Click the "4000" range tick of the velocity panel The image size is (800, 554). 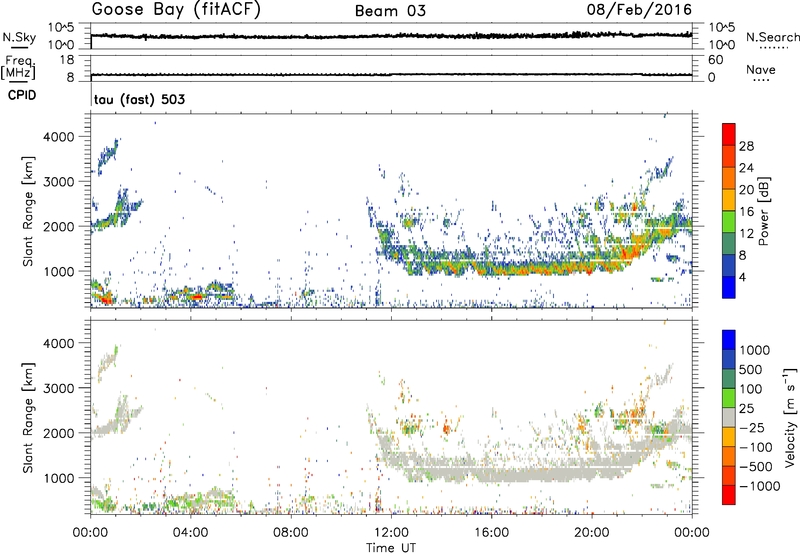coord(59,343)
